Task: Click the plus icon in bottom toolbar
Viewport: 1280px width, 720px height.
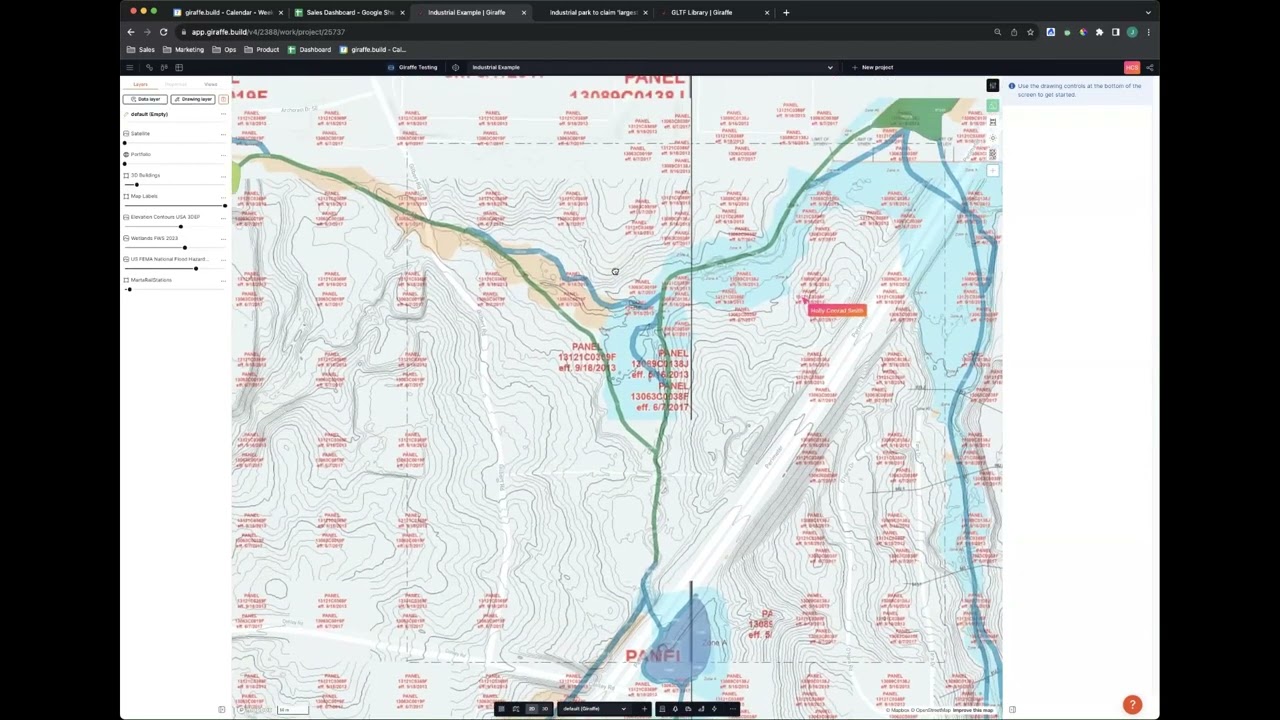Action: 644,709
